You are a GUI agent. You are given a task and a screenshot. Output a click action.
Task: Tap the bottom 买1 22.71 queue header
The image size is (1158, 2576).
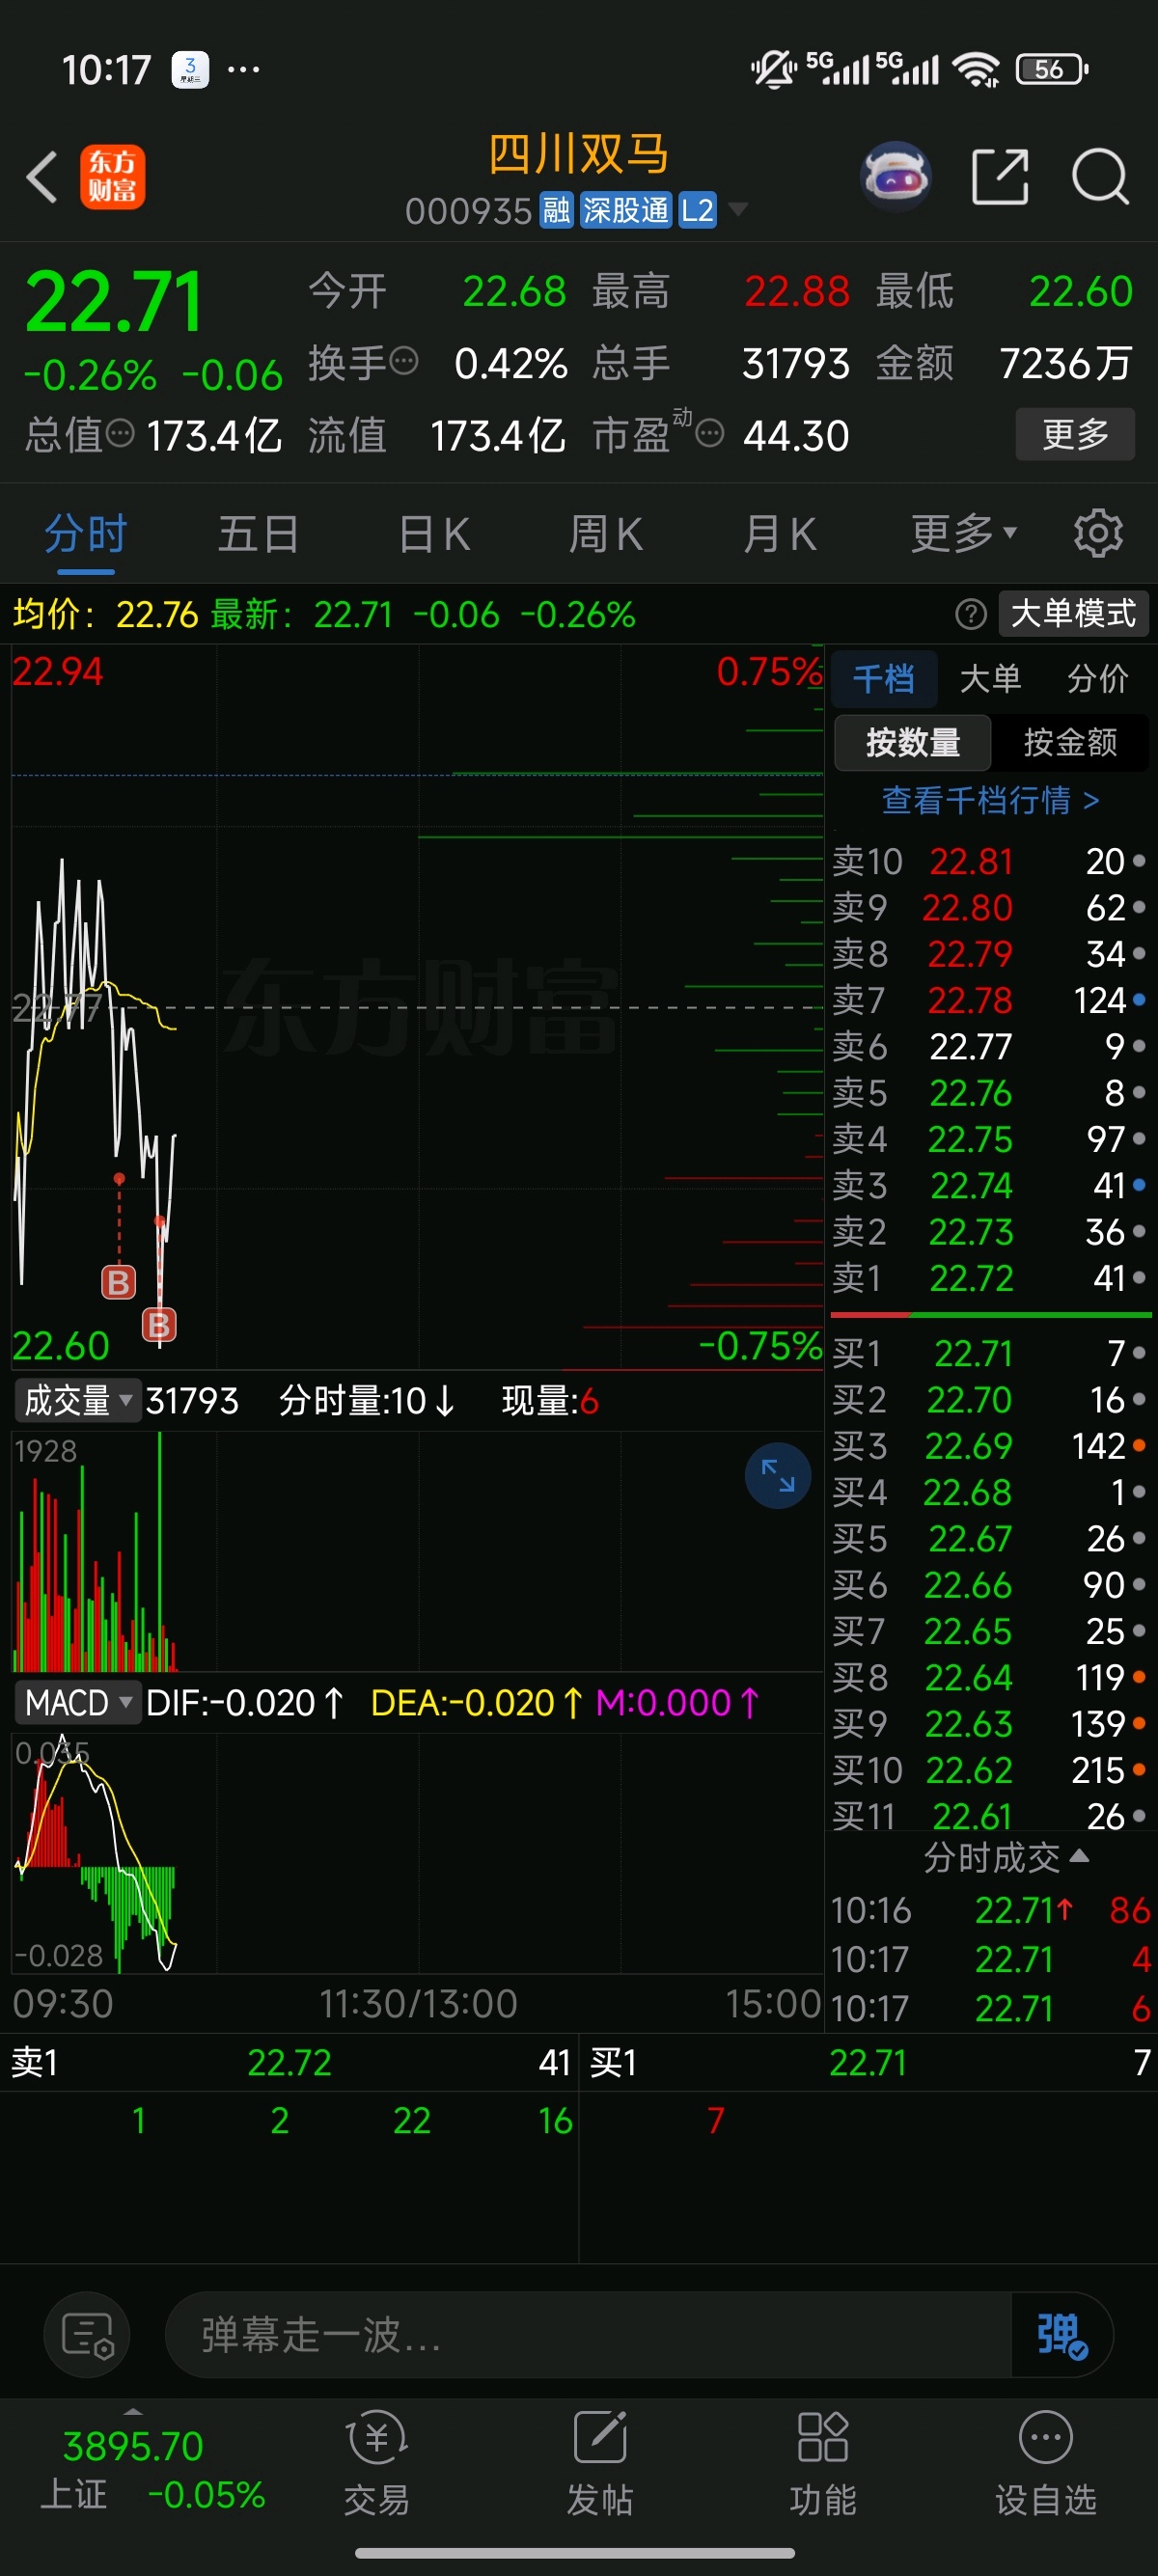coord(869,2062)
